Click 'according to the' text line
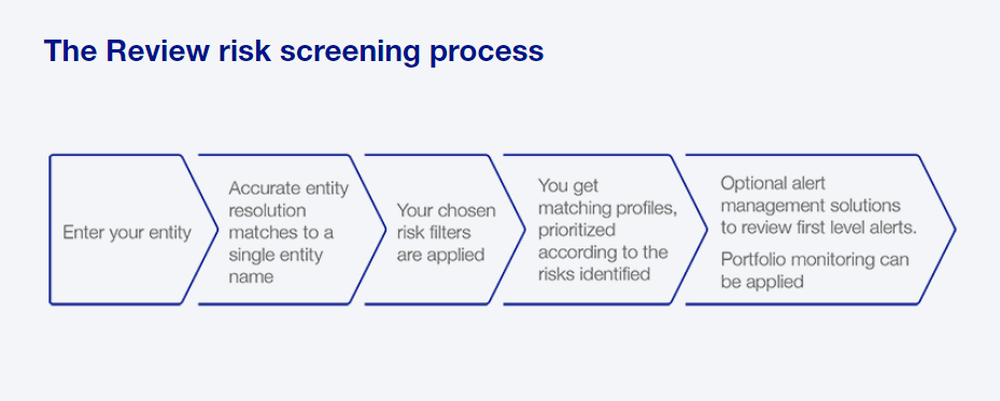The width and height of the screenshot is (1000, 401). pyautogui.click(x=603, y=252)
